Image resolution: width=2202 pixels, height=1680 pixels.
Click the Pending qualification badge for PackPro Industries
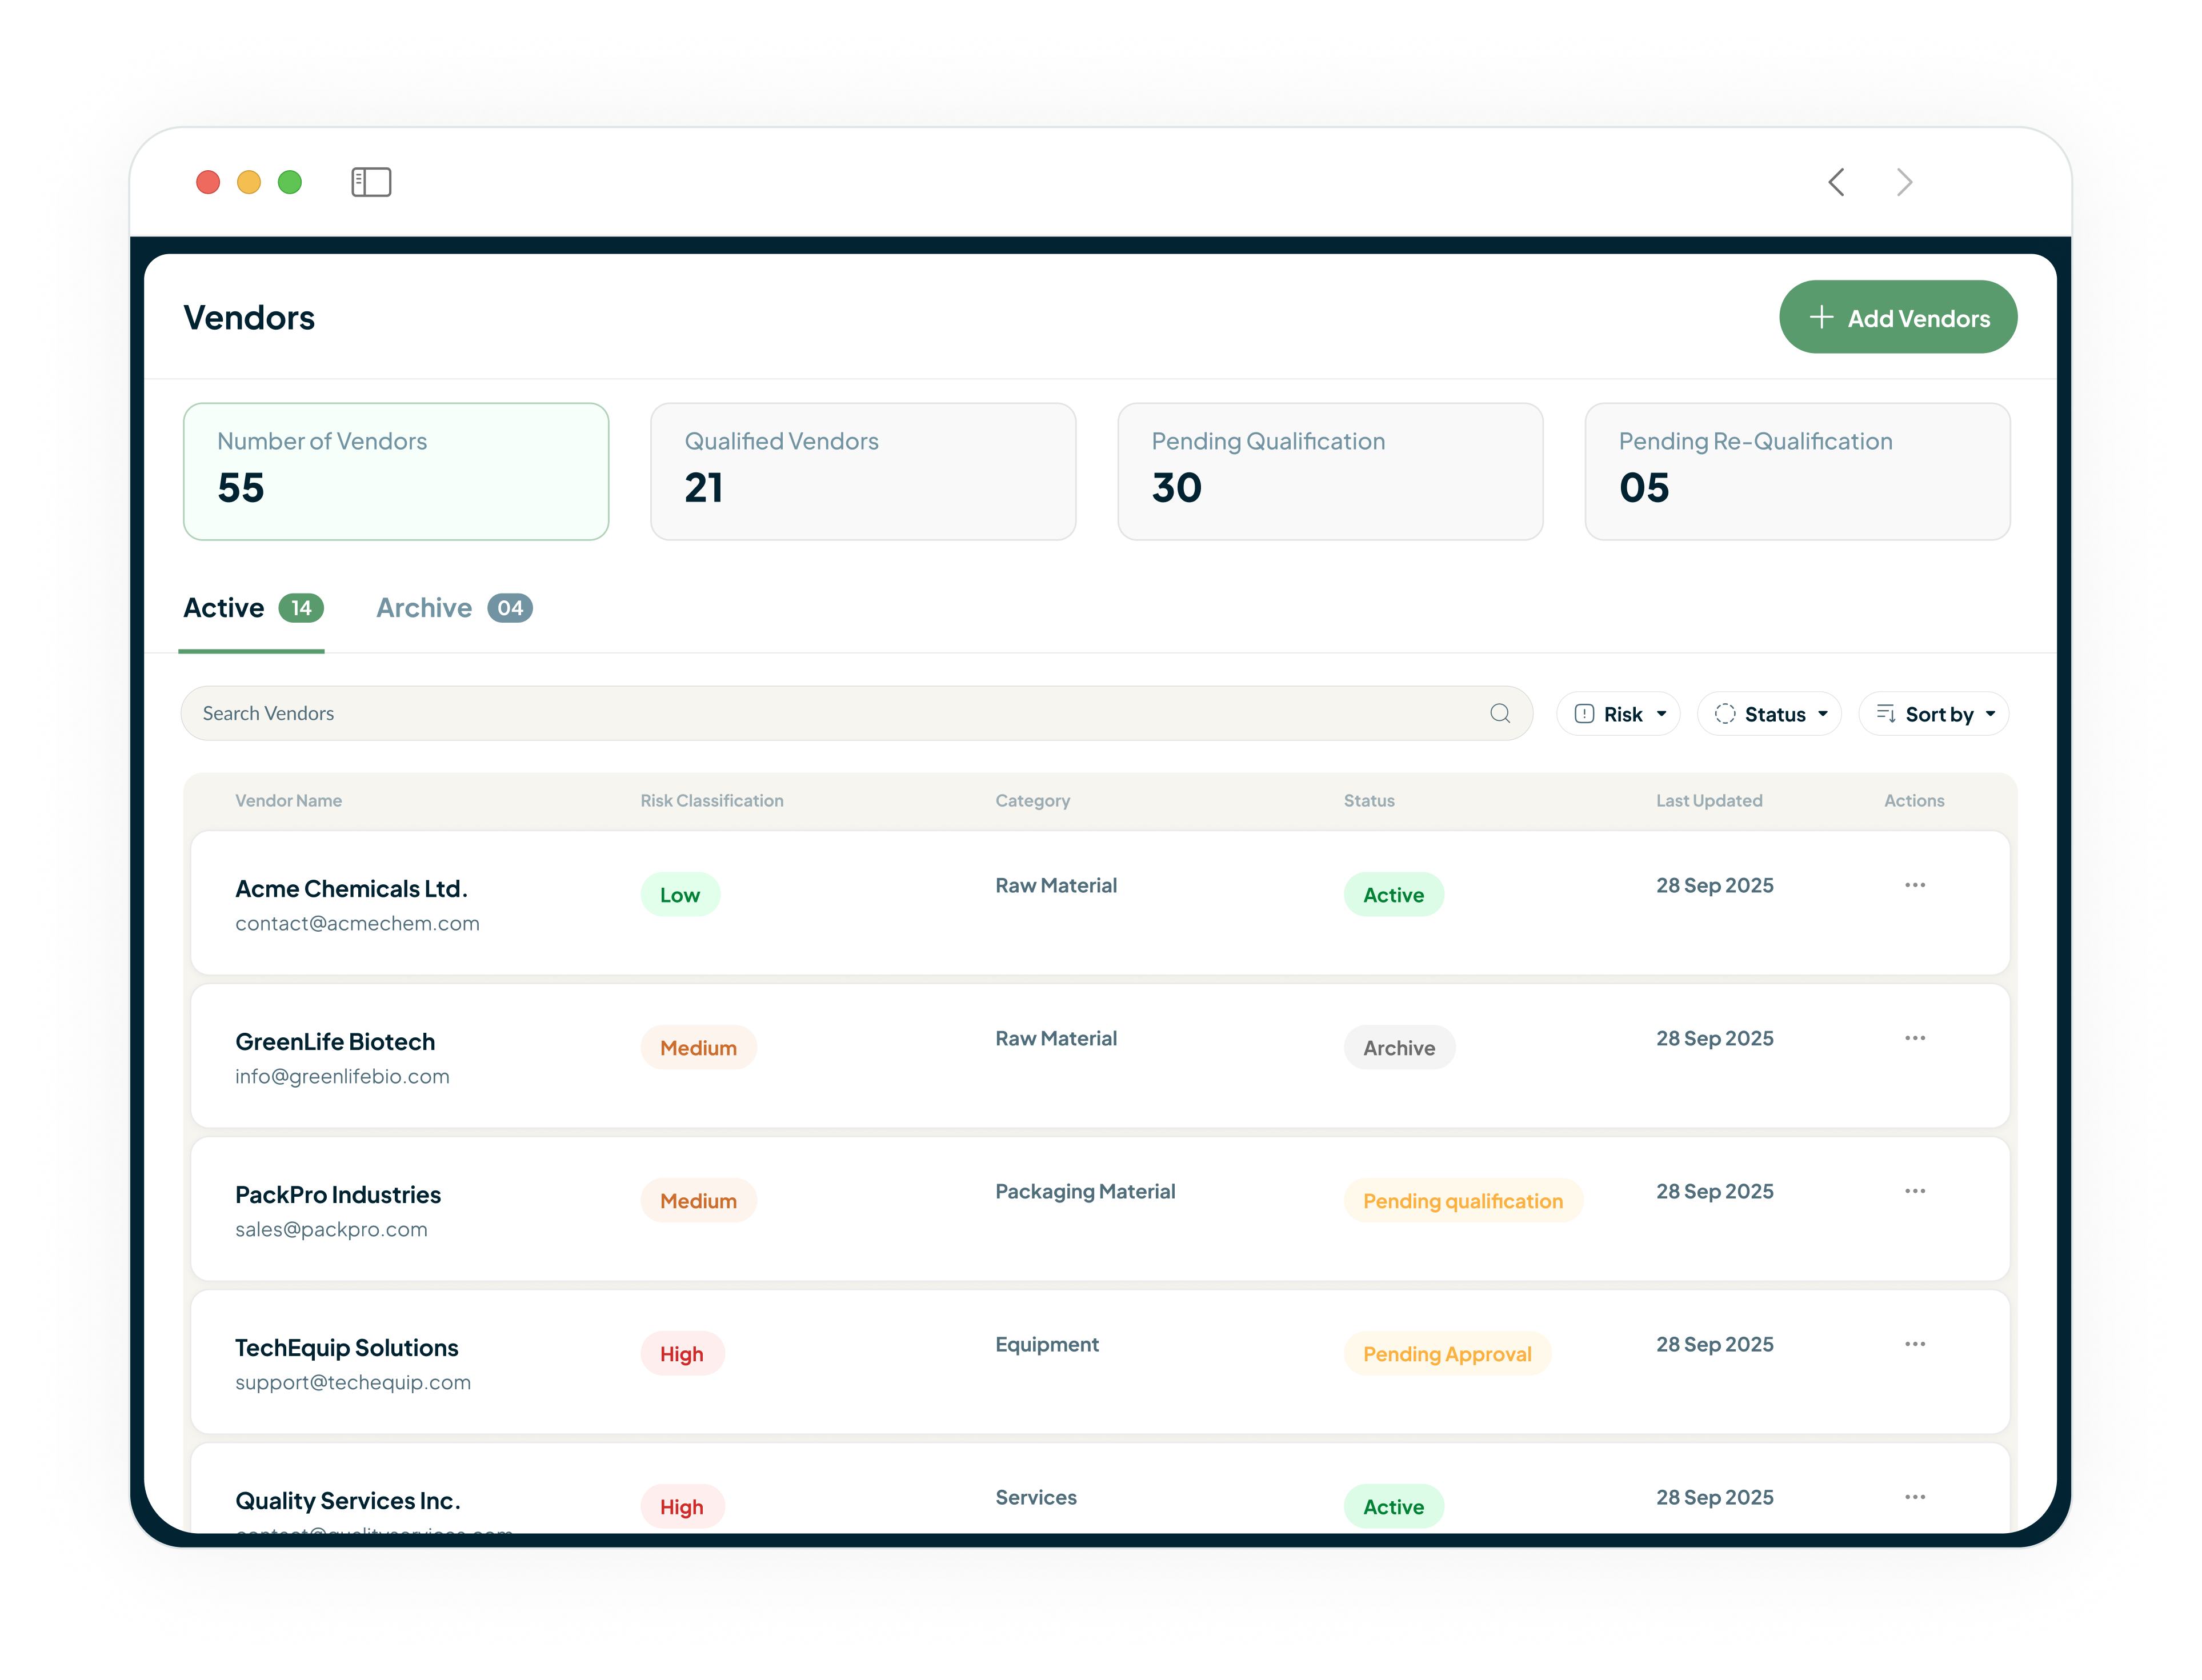click(1463, 1200)
